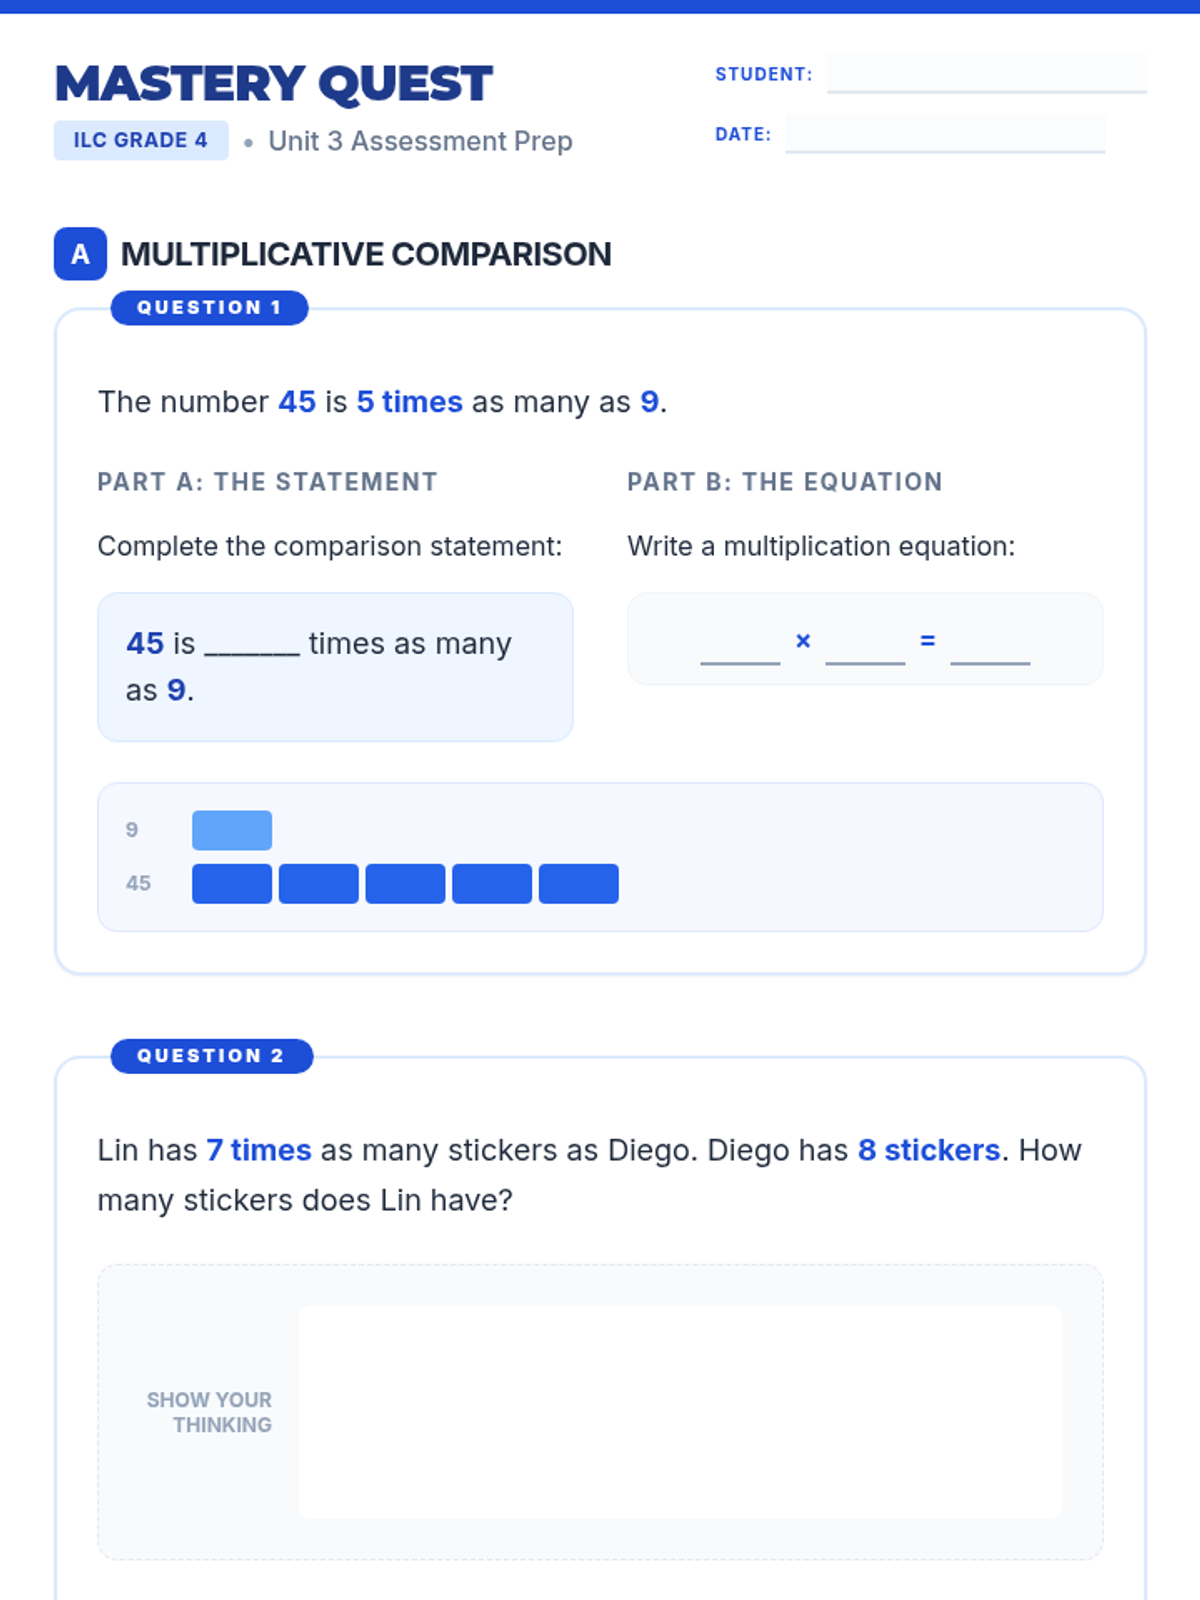Click the blank in comparison statement
Viewport: 1200px width, 1600px height.
coord(252,645)
